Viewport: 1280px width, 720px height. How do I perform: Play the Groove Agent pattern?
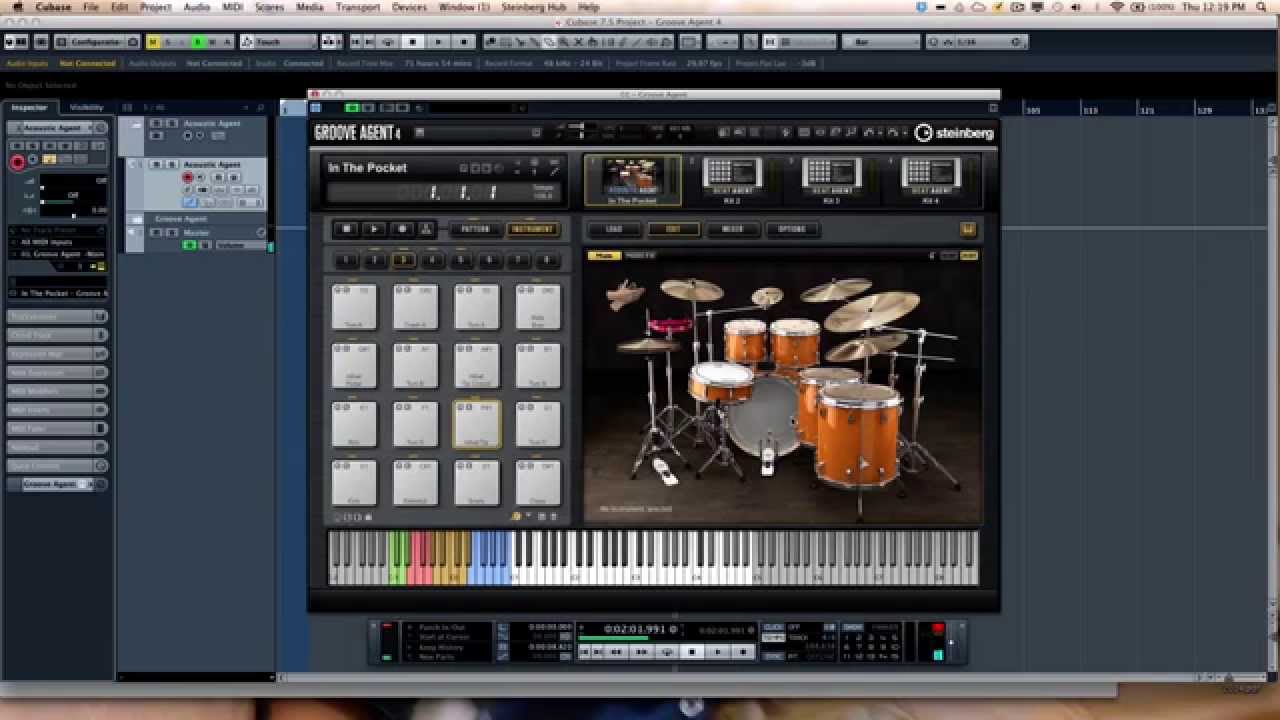(374, 229)
